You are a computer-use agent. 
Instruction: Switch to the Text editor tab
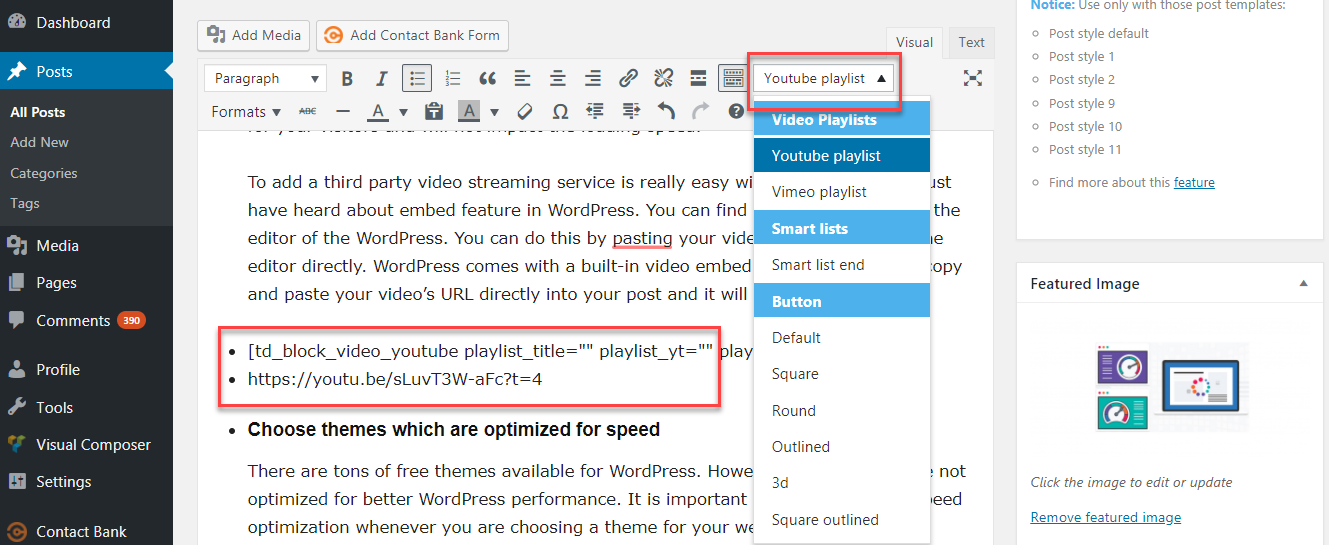(x=971, y=42)
